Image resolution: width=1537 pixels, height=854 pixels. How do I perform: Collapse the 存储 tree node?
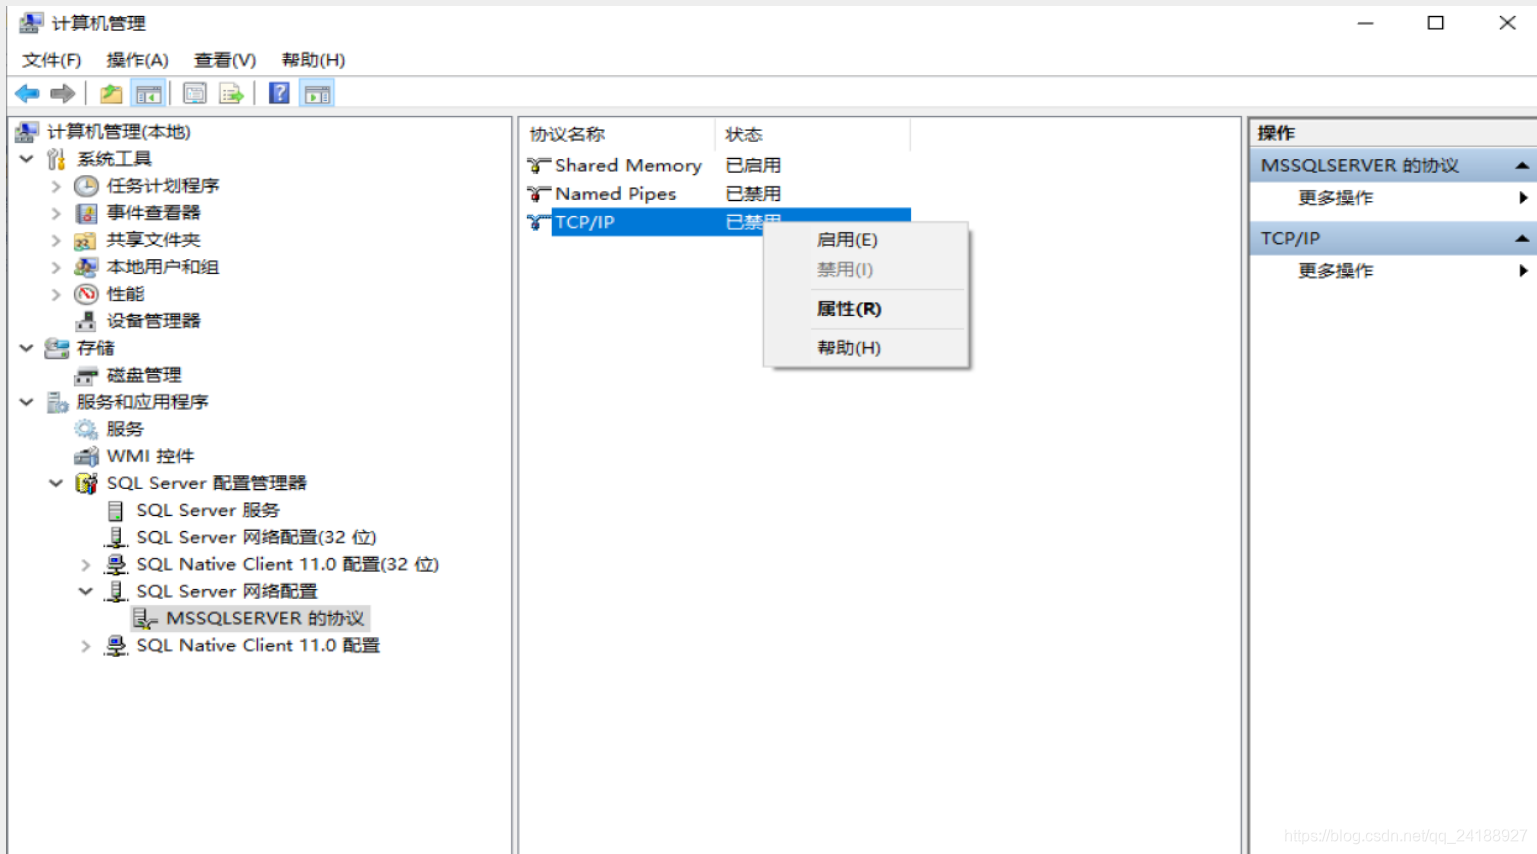[27, 348]
